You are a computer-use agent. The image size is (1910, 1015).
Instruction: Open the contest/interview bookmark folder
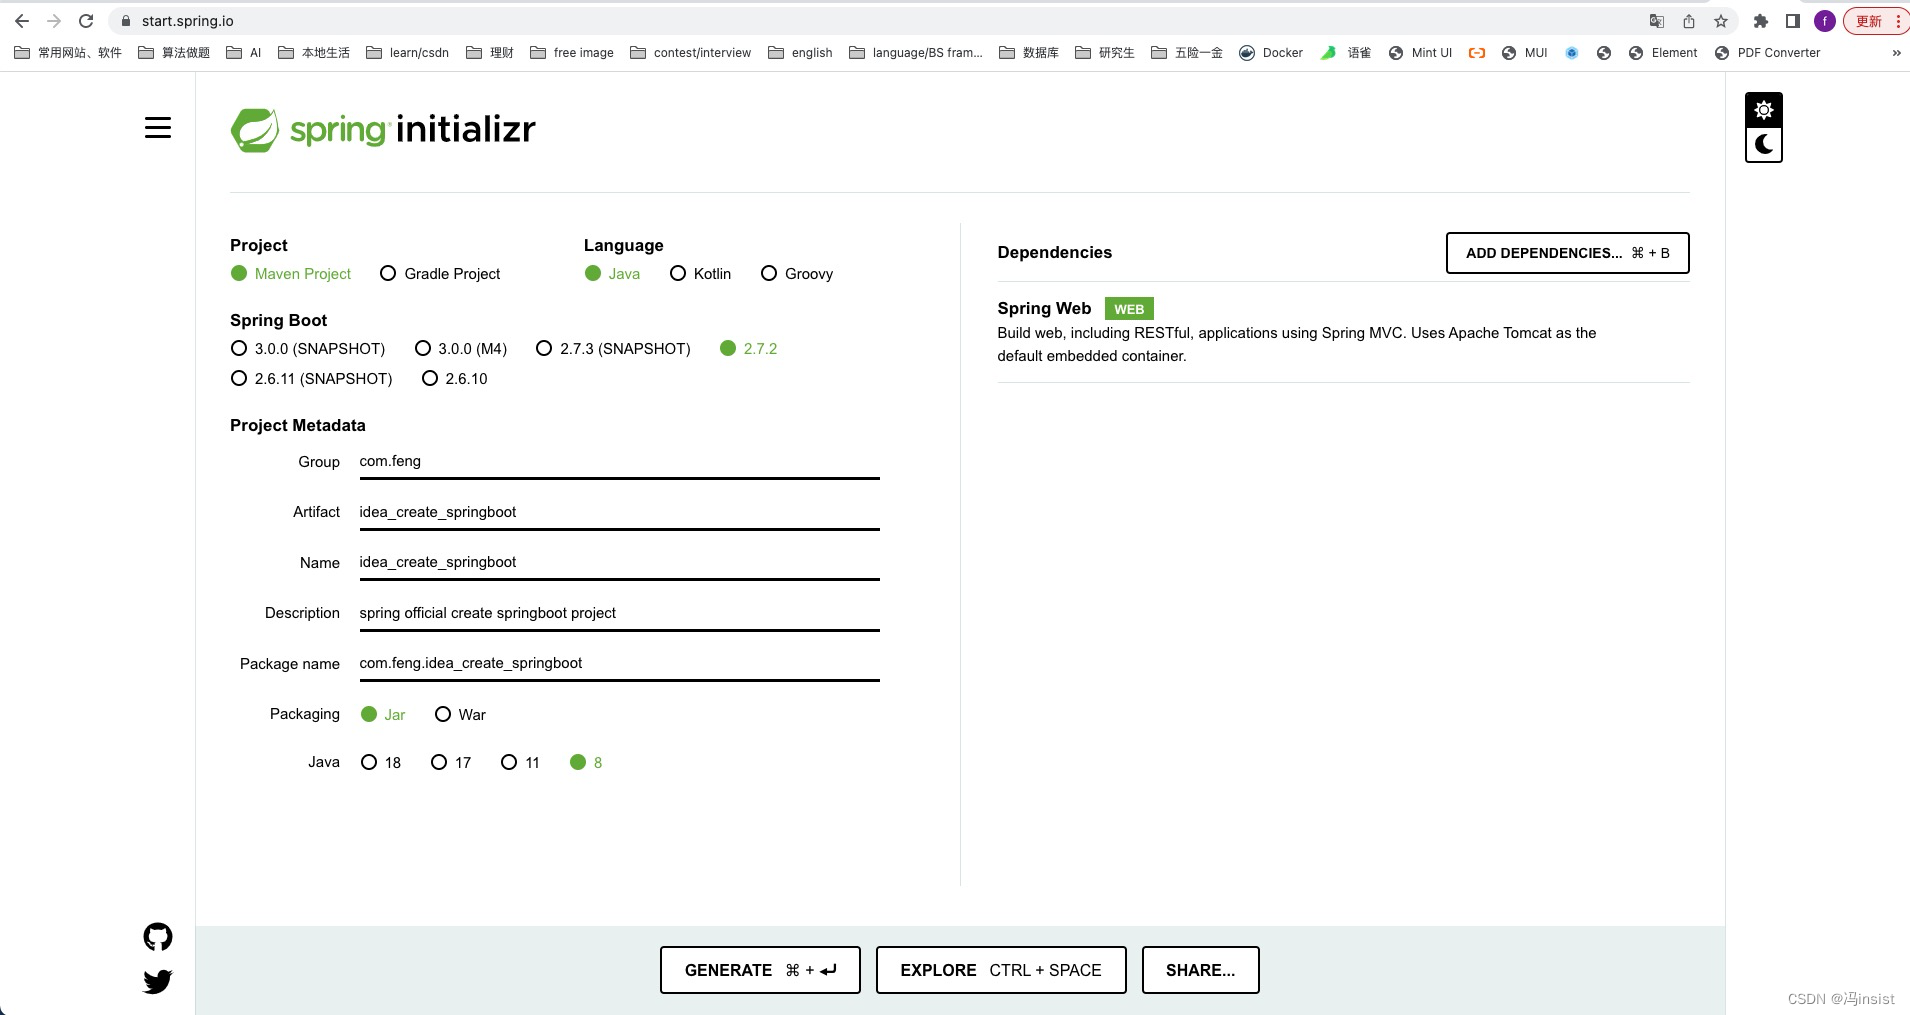[x=691, y=53]
